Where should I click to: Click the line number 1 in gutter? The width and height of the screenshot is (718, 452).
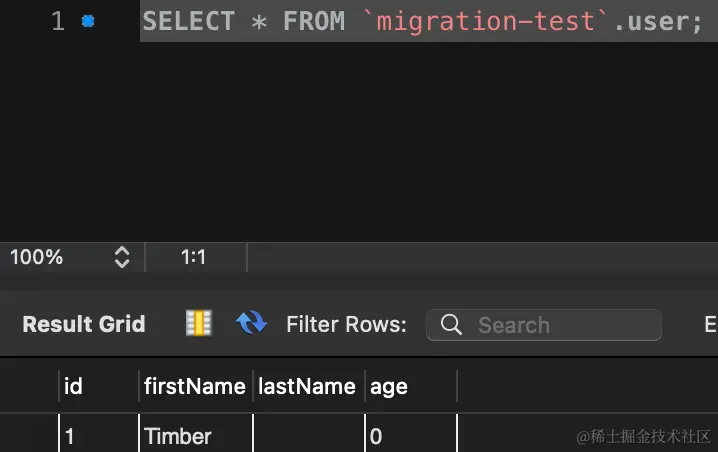tap(58, 21)
